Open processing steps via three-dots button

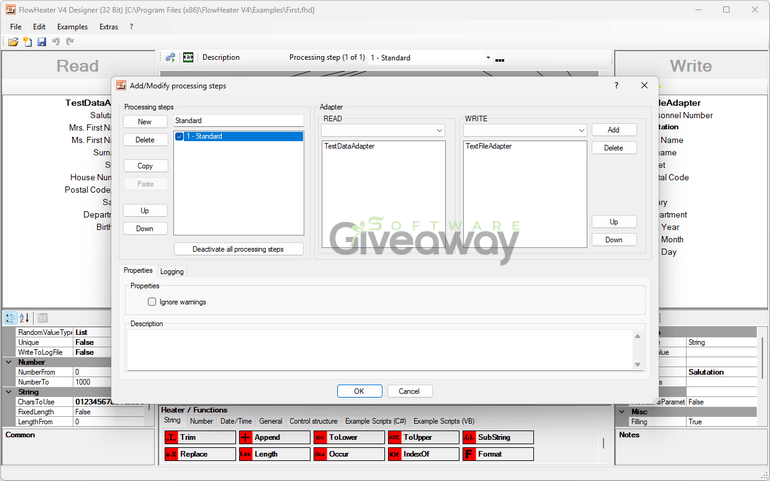click(x=499, y=60)
